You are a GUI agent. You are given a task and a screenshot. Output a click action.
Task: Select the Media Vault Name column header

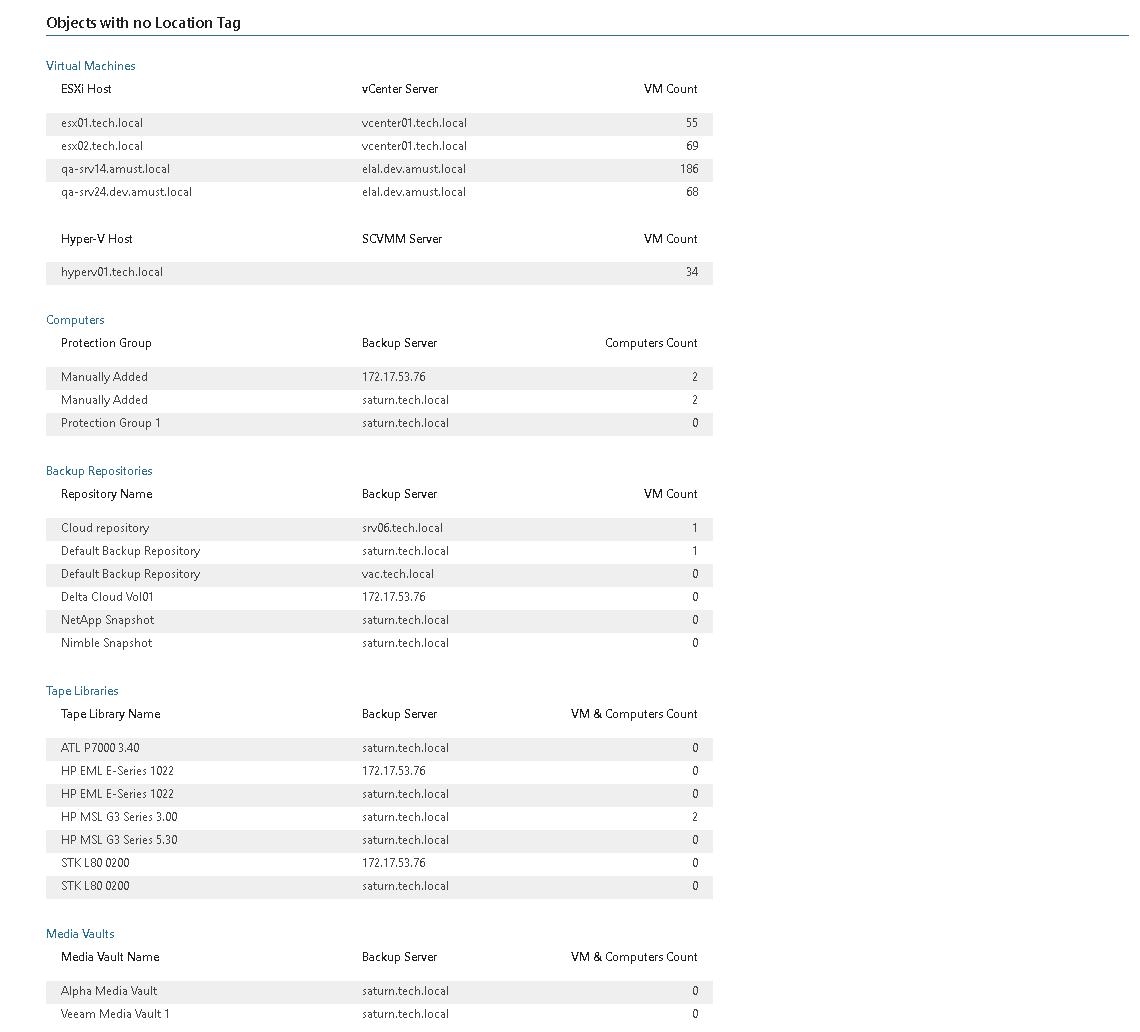(111, 957)
